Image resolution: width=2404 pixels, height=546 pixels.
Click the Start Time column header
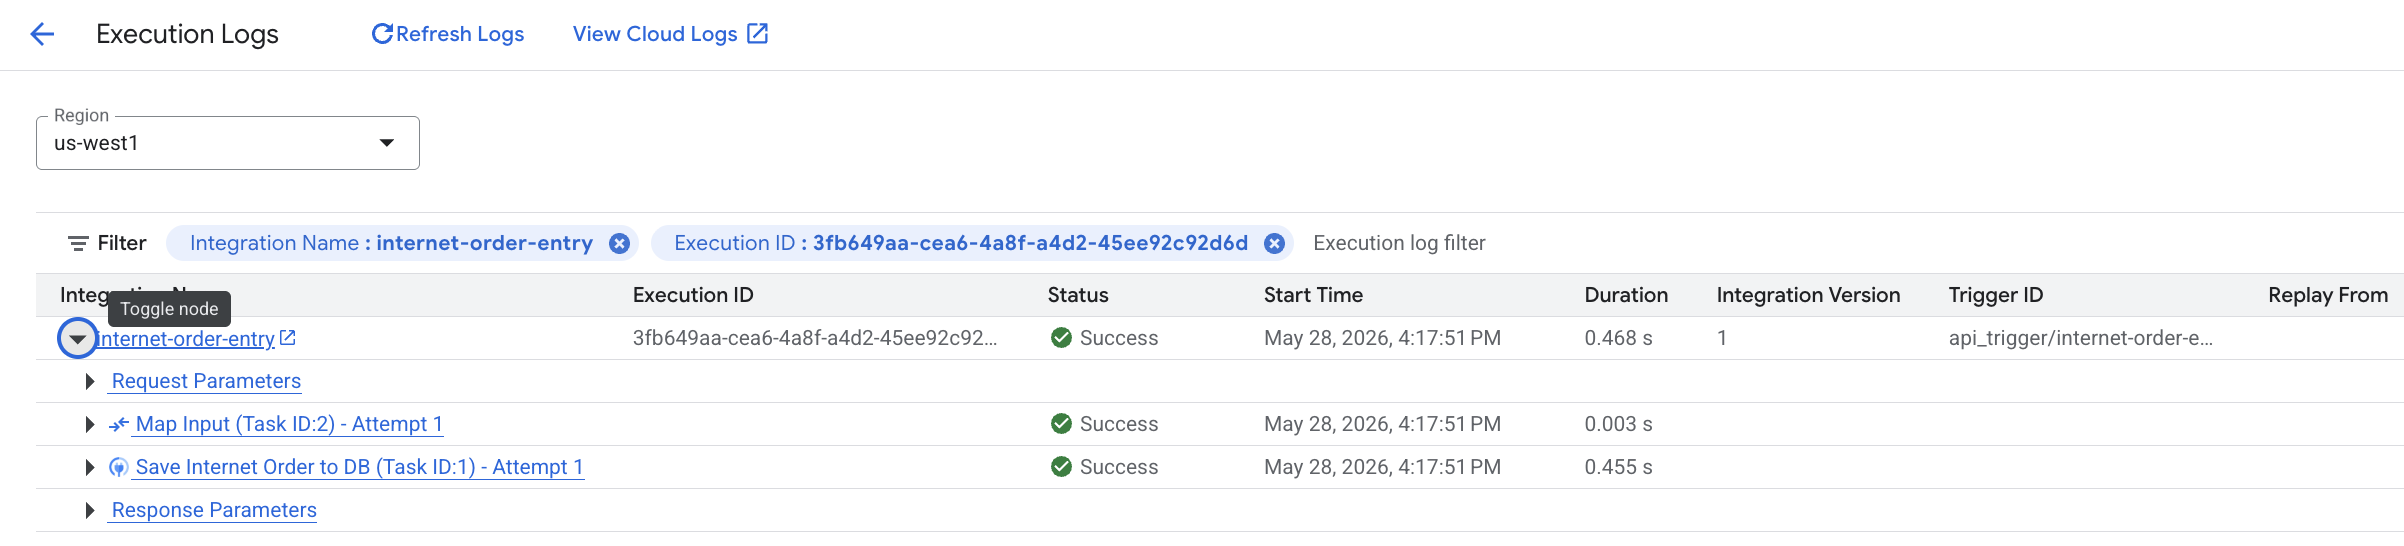1313,295
